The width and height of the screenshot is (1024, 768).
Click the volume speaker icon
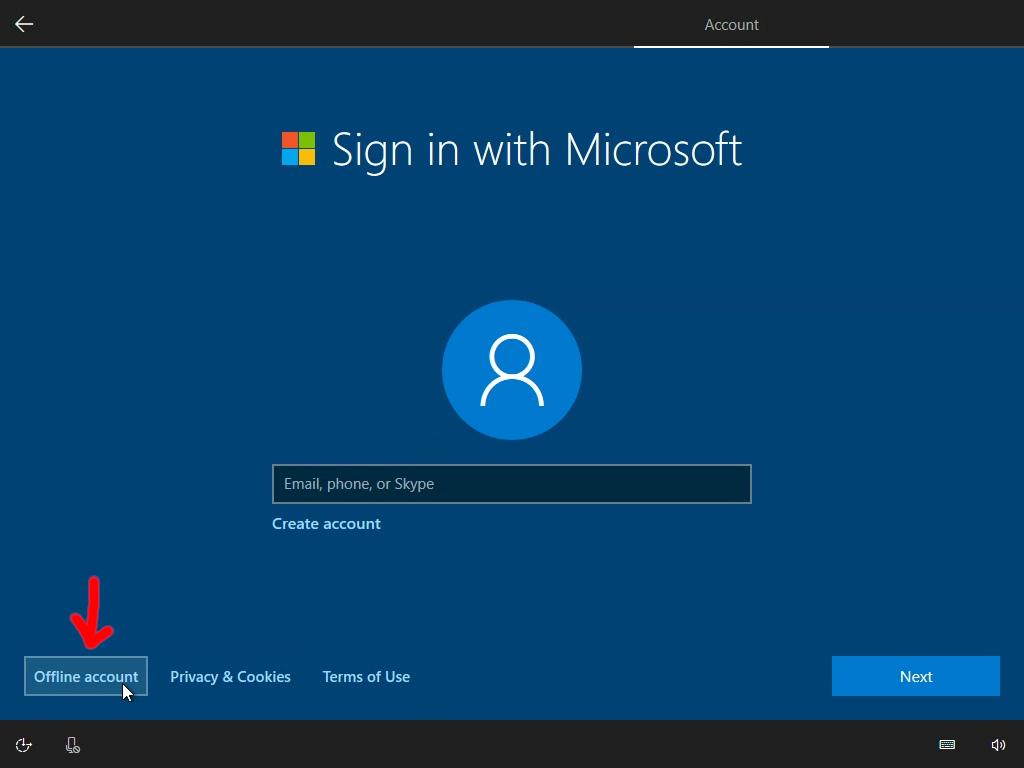click(x=998, y=745)
